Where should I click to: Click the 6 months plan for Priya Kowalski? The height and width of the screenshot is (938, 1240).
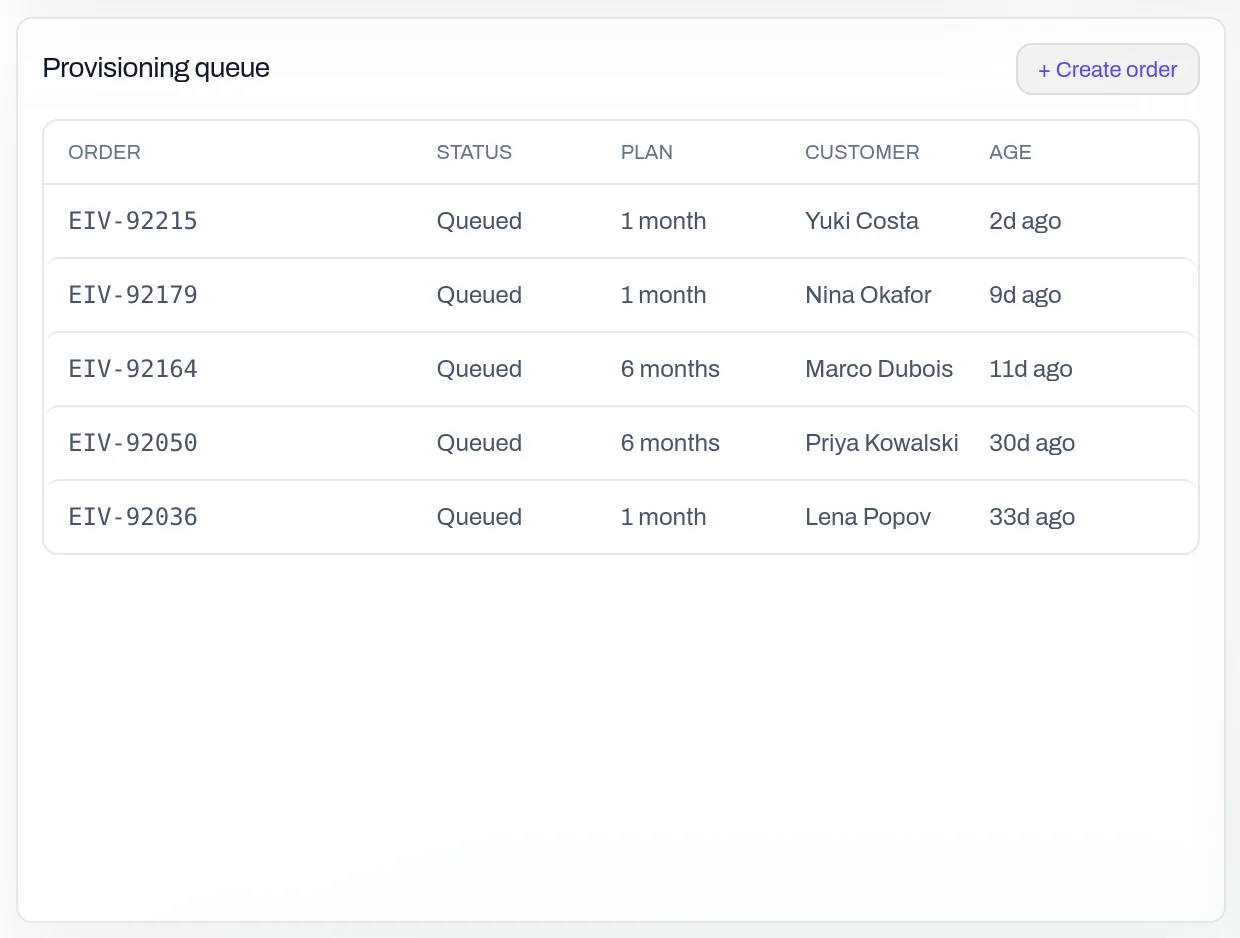pyautogui.click(x=670, y=443)
